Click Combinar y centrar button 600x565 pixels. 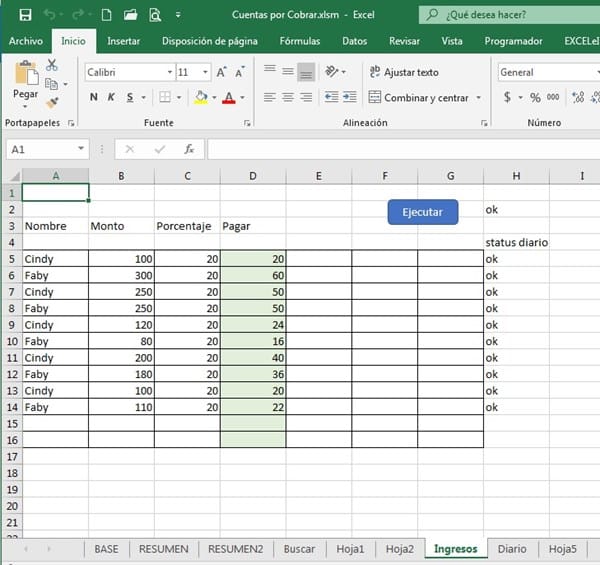pyautogui.click(x=418, y=97)
